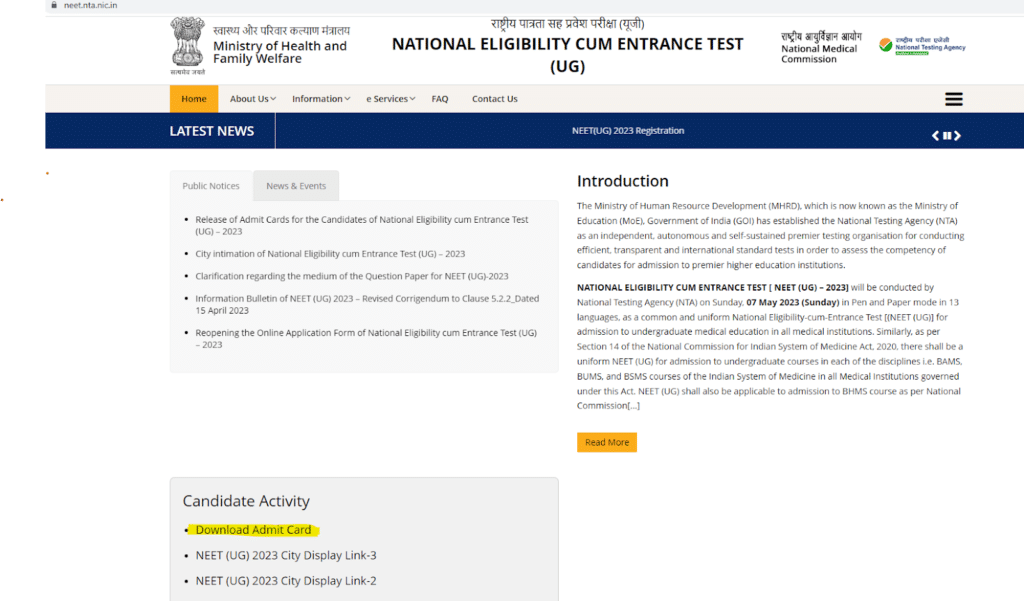Open the hamburger menu icon

(953, 99)
